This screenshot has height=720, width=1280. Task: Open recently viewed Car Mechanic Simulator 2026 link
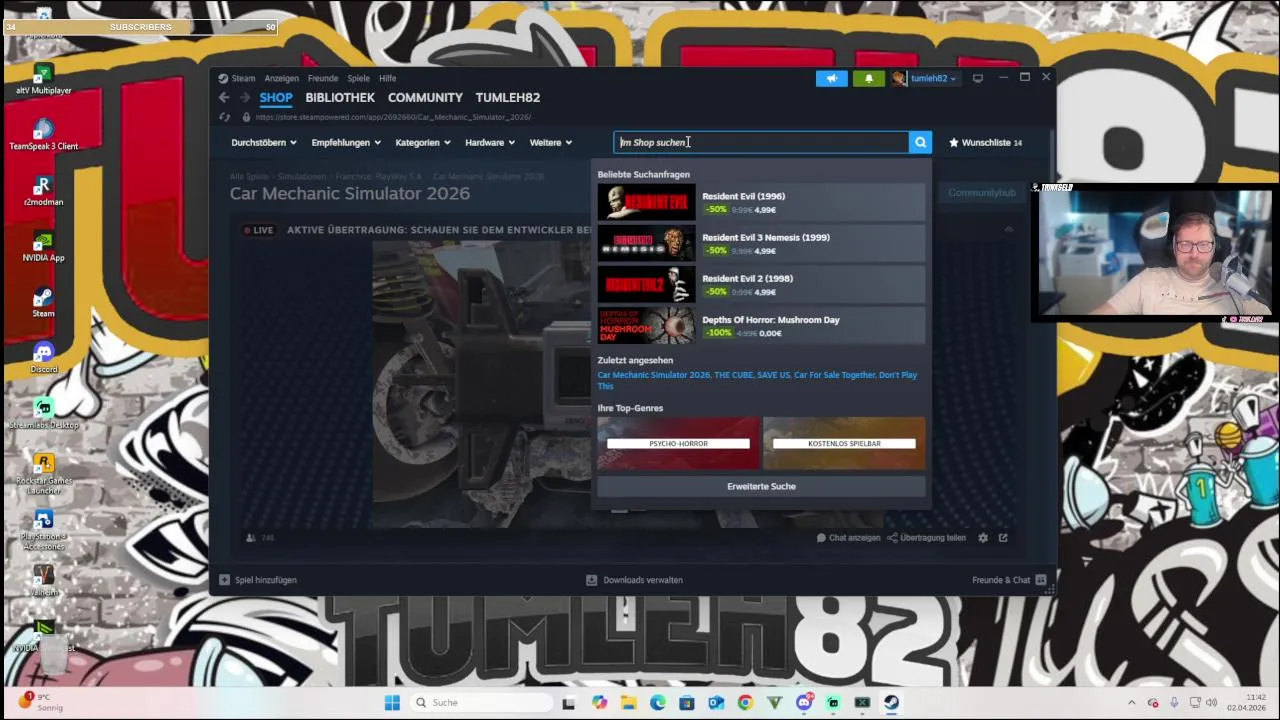[654, 375]
